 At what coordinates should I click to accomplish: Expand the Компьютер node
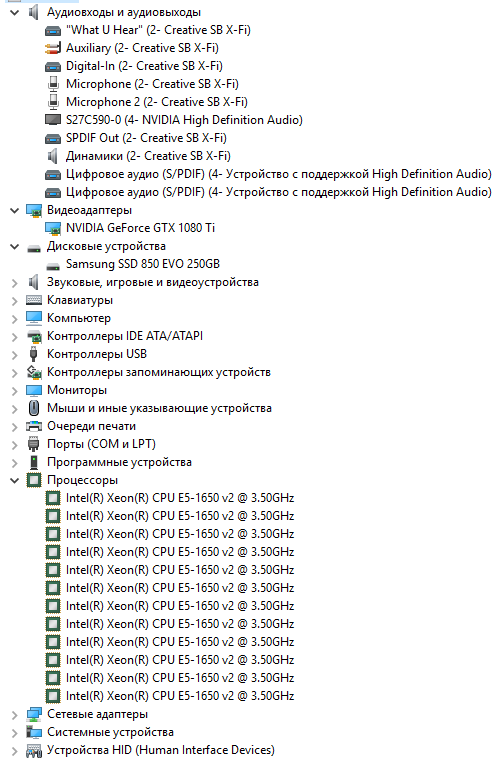click(15, 319)
